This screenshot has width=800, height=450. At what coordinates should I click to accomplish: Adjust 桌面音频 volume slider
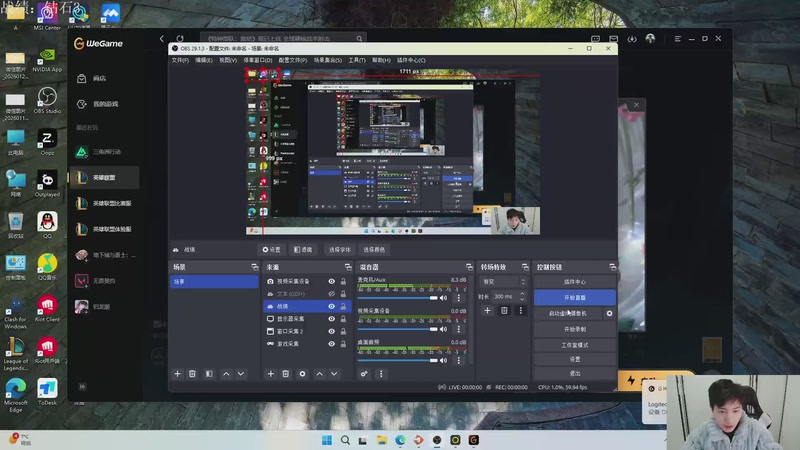[397, 360]
